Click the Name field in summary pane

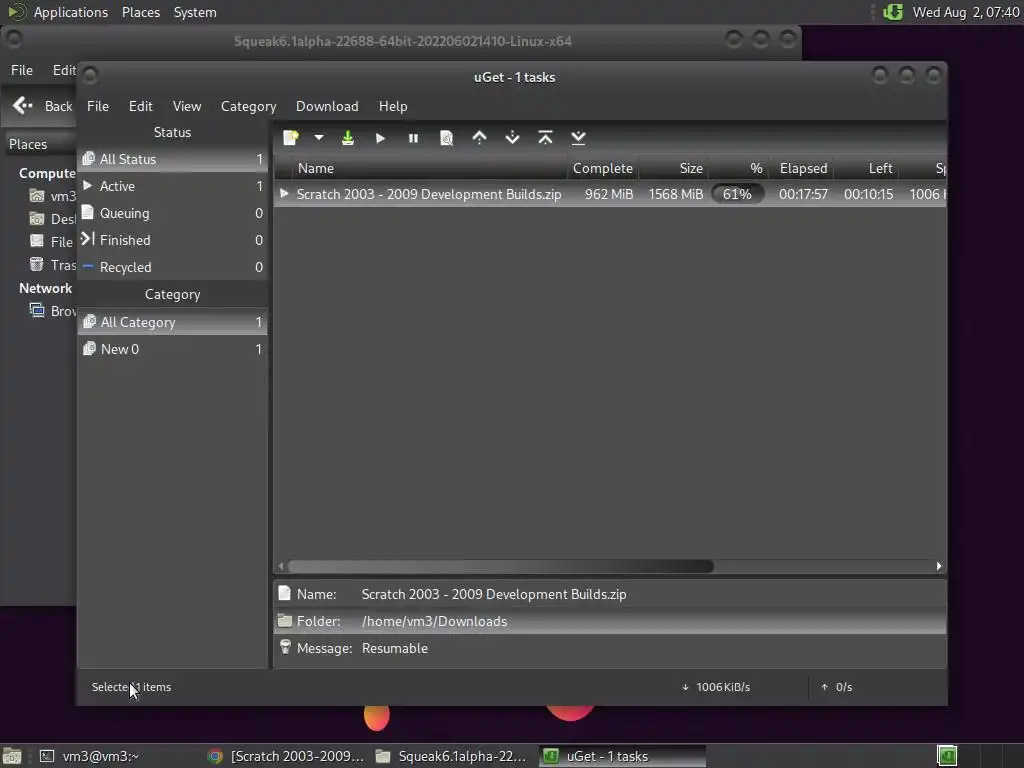click(x=611, y=594)
